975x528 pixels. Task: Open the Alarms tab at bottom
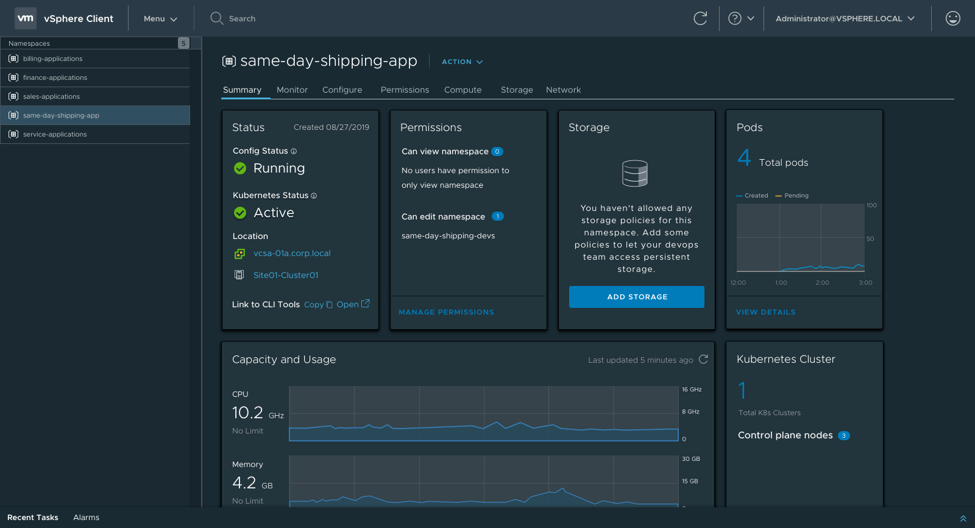pos(86,518)
